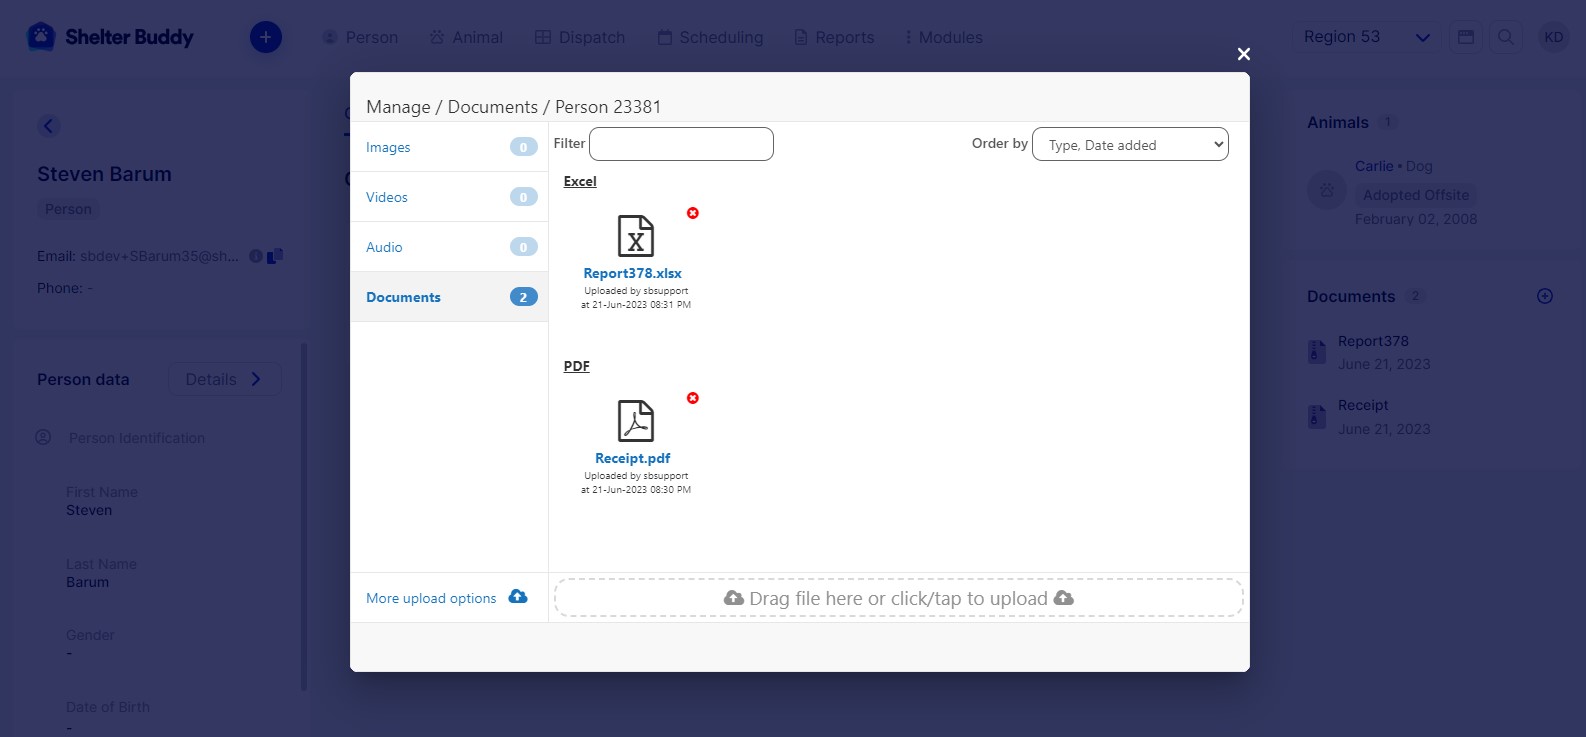This screenshot has width=1586, height=737.
Task: Click the Report378 file icon in side panel
Action: click(x=1317, y=352)
